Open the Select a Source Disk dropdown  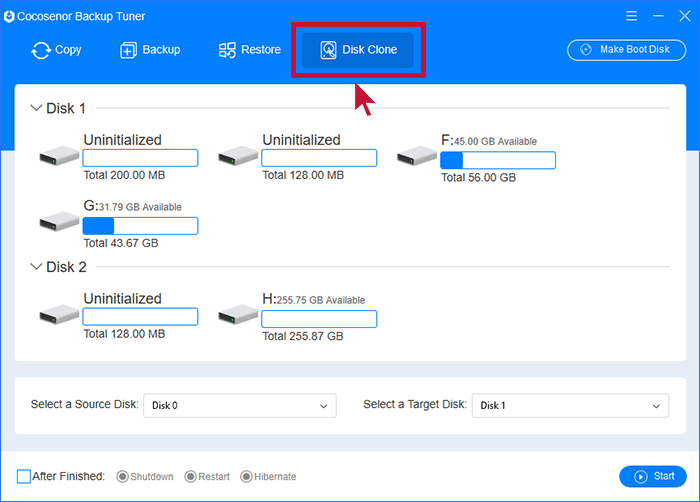[240, 406]
